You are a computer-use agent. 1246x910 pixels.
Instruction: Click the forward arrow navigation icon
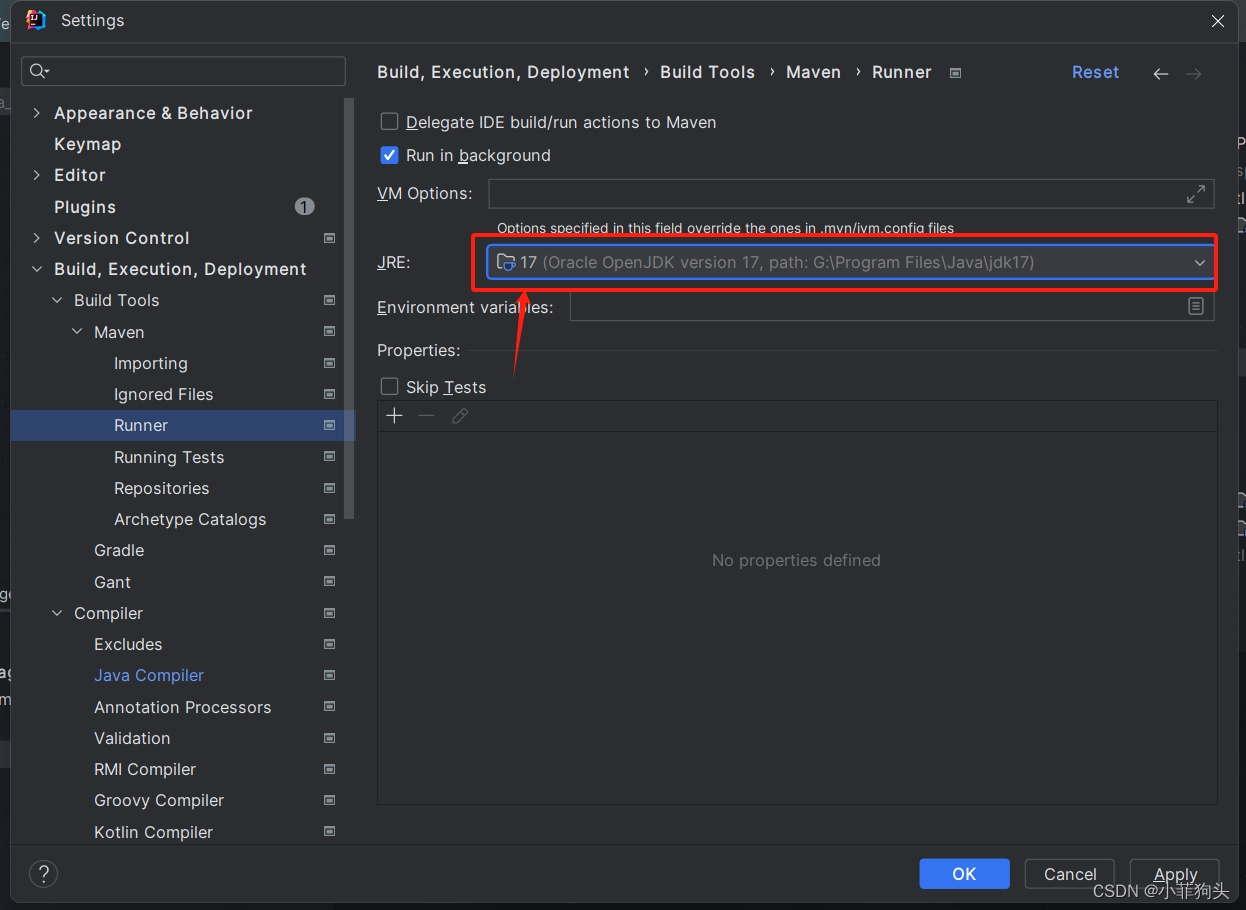[x=1194, y=74]
